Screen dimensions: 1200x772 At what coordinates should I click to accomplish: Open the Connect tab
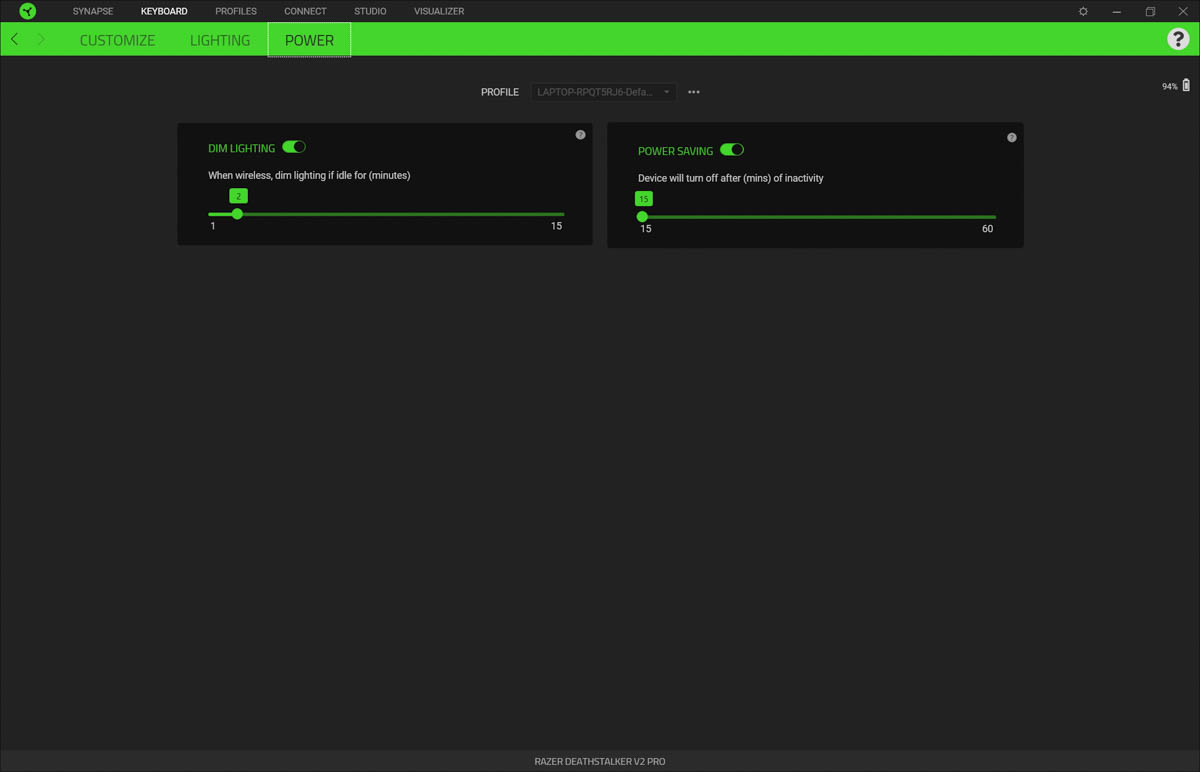[305, 11]
